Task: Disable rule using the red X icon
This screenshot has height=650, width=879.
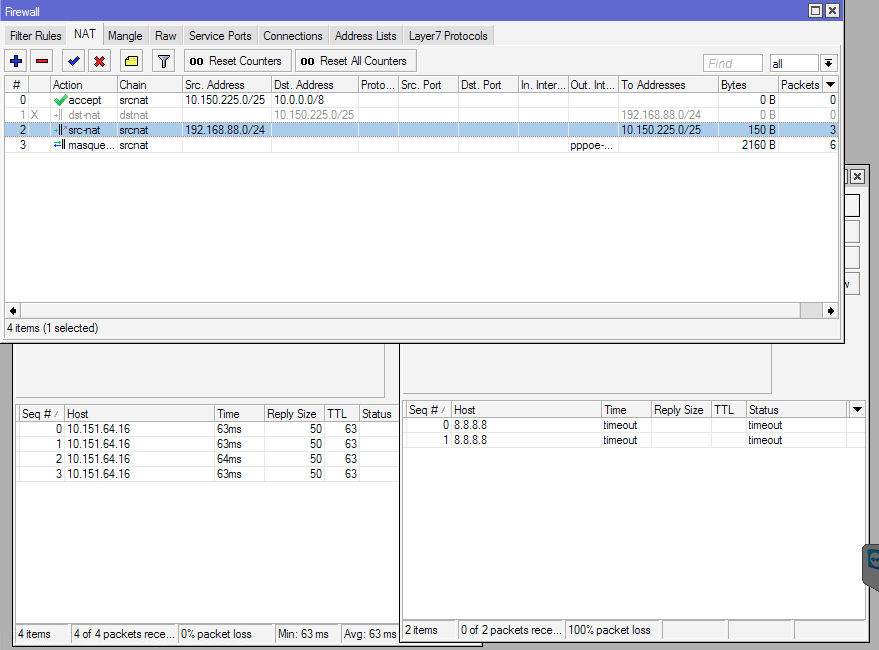Action: [100, 61]
